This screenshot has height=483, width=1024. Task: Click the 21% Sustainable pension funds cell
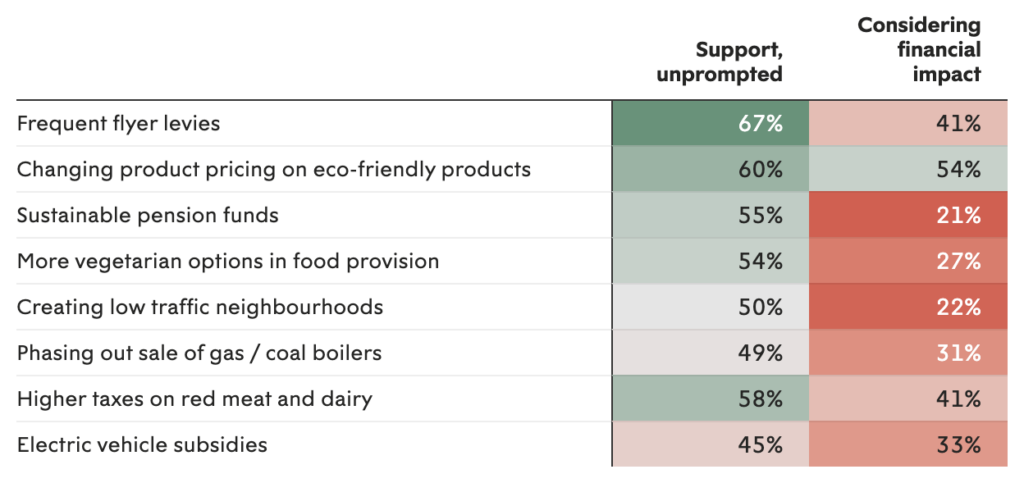906,215
